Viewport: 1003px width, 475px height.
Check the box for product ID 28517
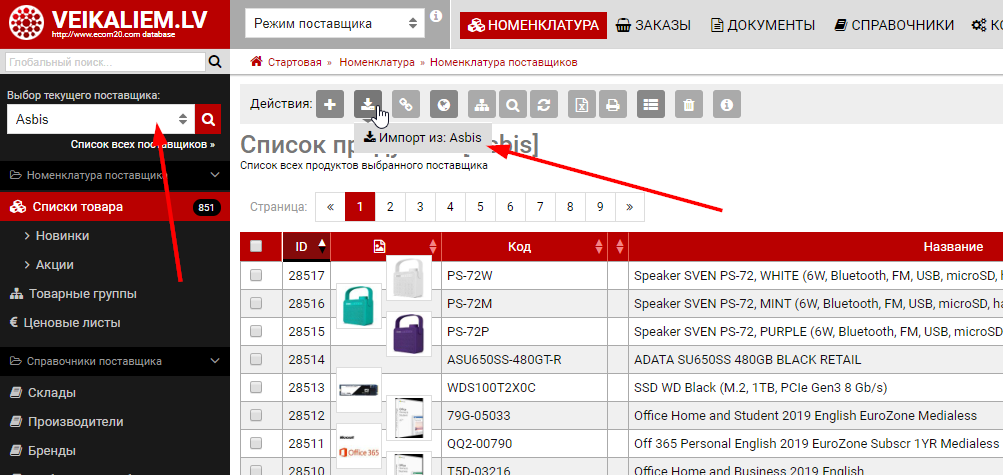pos(256,275)
